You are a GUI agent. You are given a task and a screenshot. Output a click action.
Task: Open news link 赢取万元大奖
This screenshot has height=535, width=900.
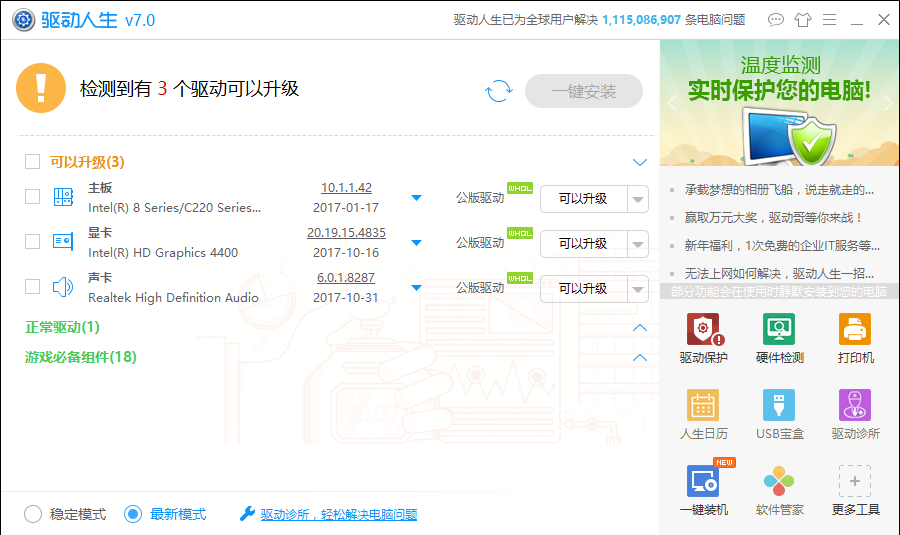click(x=773, y=218)
